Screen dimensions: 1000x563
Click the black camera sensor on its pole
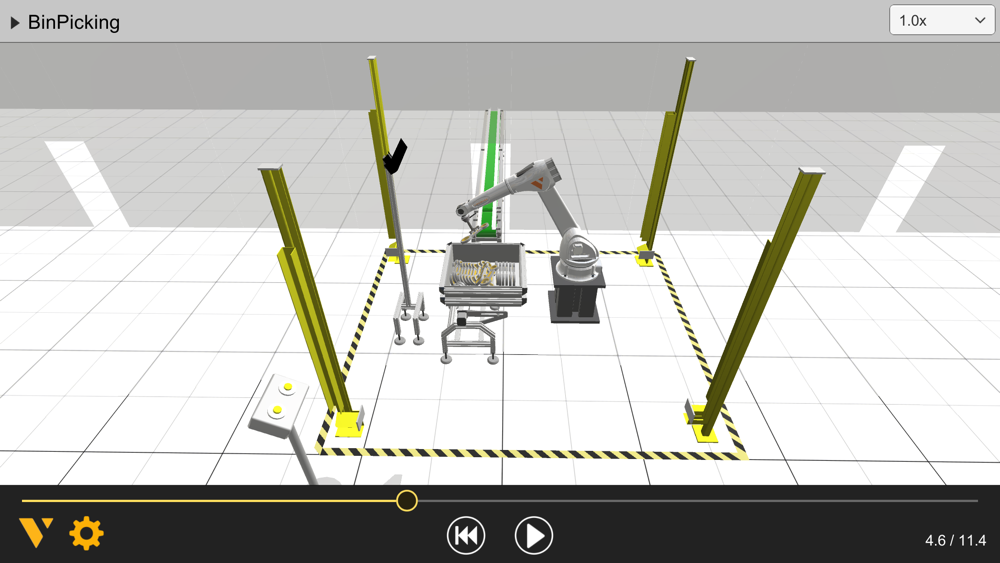pos(395,157)
